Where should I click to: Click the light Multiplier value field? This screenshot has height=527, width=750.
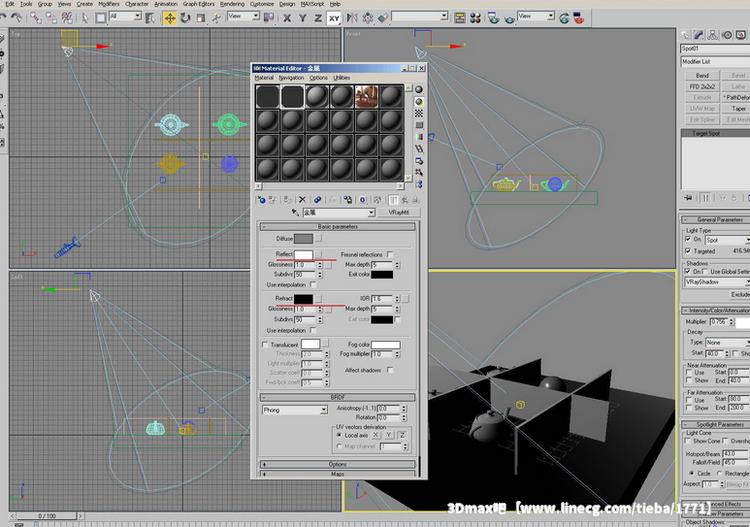tap(719, 322)
